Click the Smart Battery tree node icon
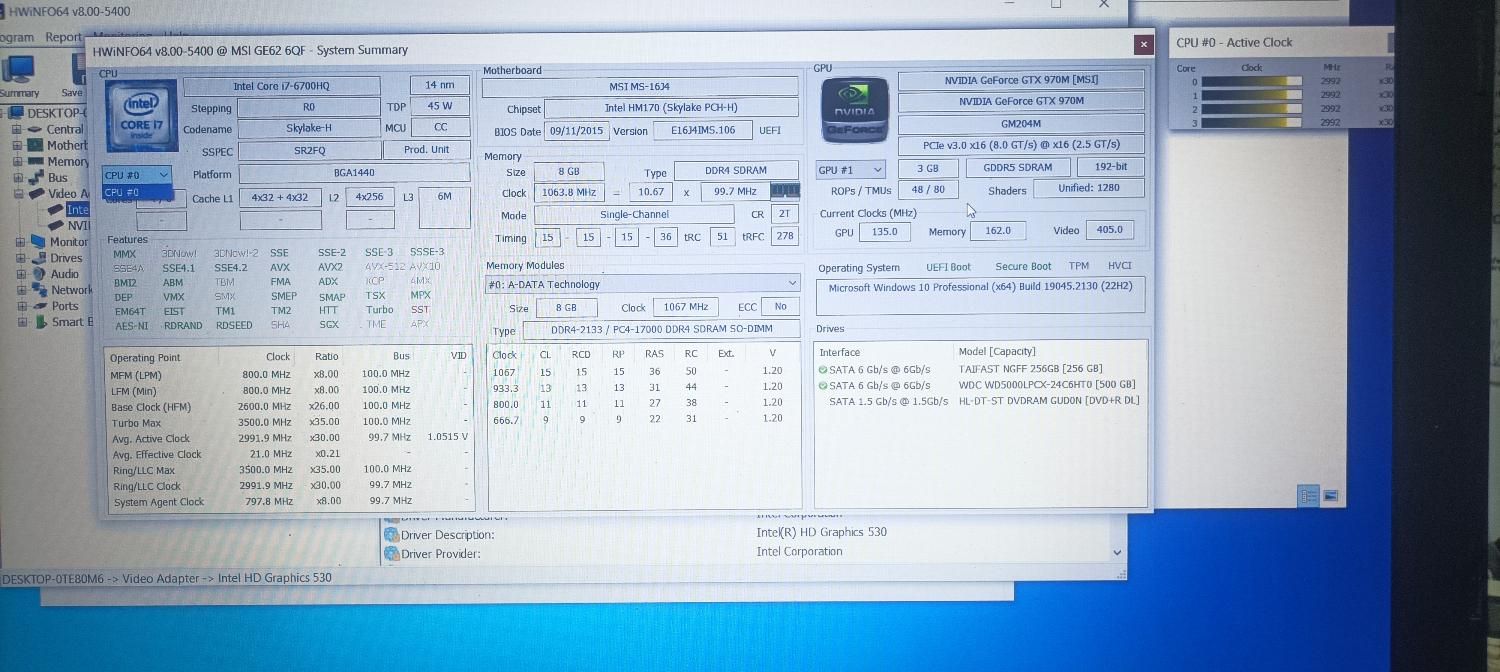 coord(40,321)
